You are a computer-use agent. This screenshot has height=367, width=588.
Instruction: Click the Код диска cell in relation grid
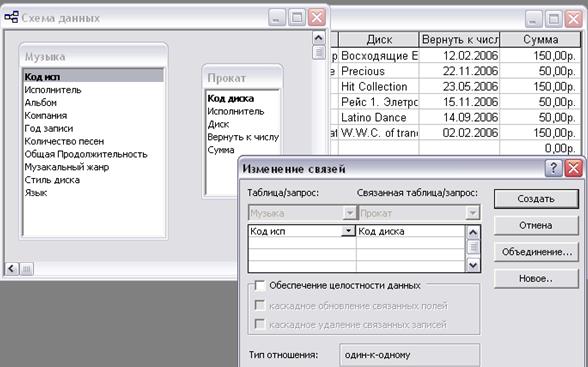[x=411, y=231]
